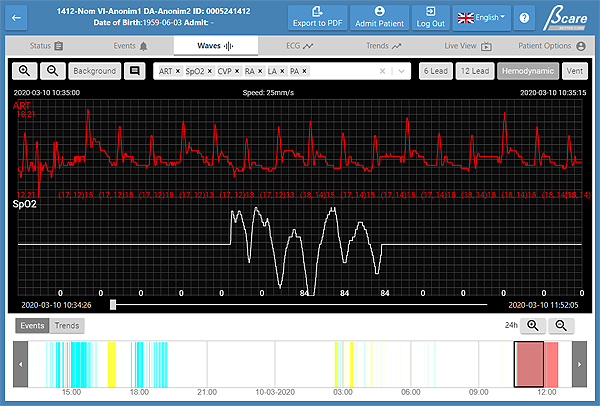Open the Trends tab in the top bar
This screenshot has height=406, width=600.
(x=383, y=46)
